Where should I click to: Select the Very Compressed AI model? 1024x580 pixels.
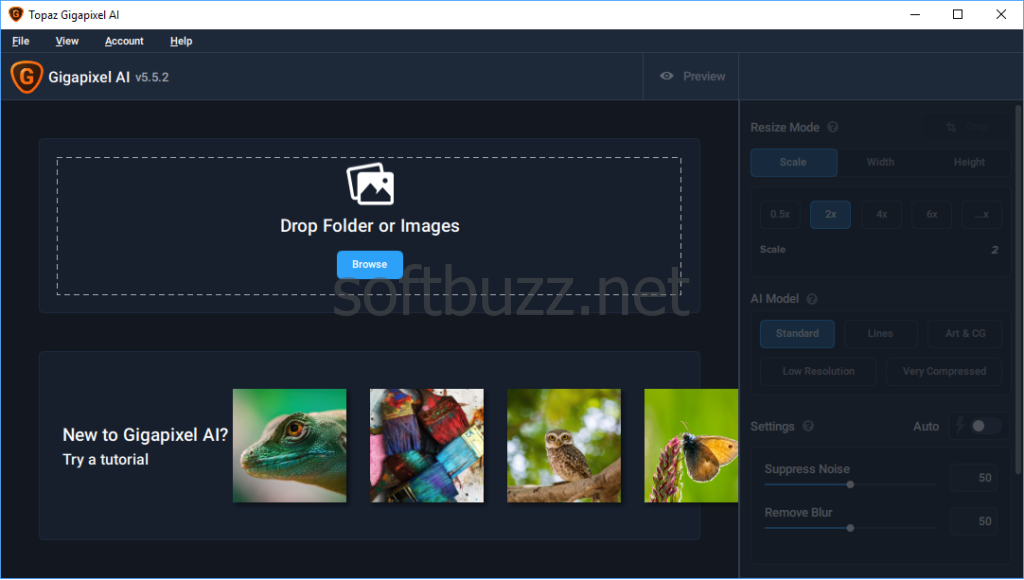[944, 372]
